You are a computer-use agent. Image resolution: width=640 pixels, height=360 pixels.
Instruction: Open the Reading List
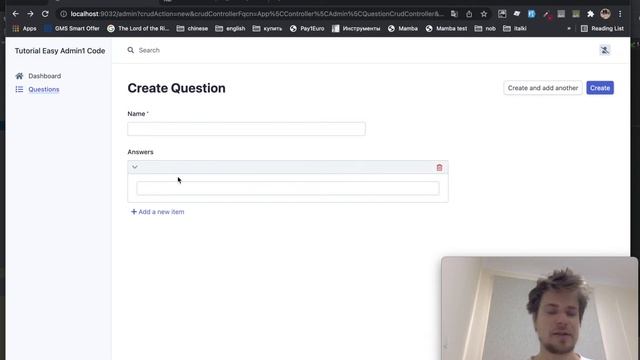[x=602, y=29]
